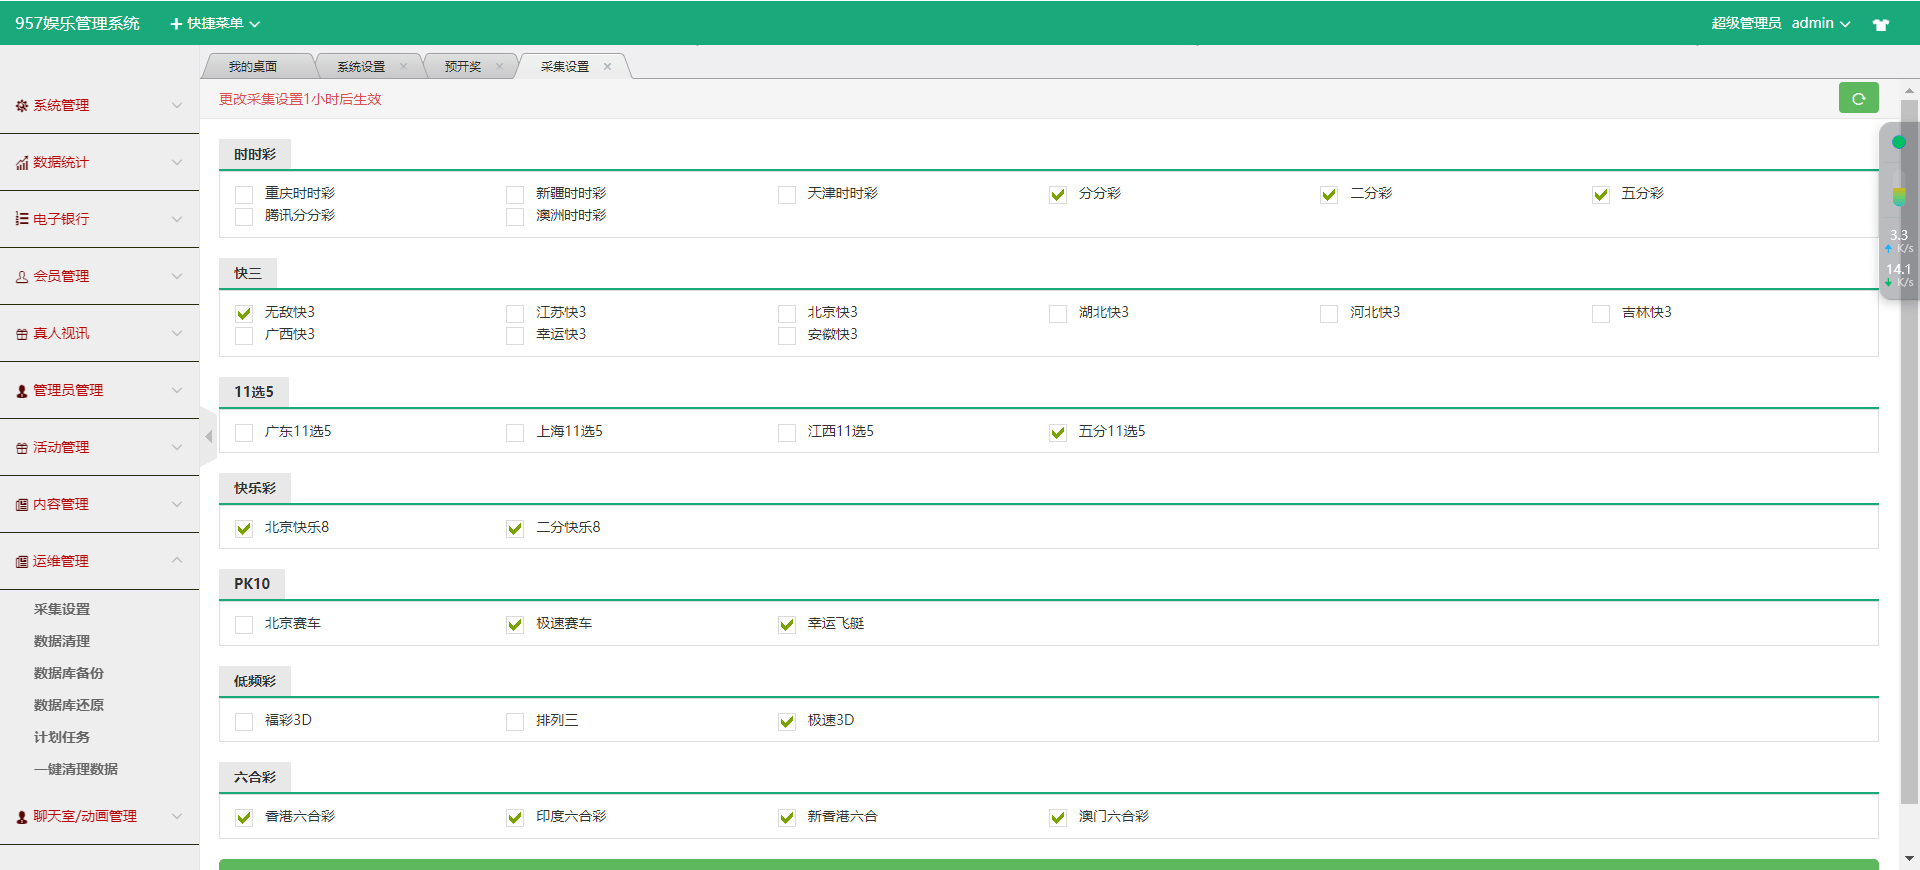
Task: Switch to the 系统设置 tab
Action: (x=361, y=67)
